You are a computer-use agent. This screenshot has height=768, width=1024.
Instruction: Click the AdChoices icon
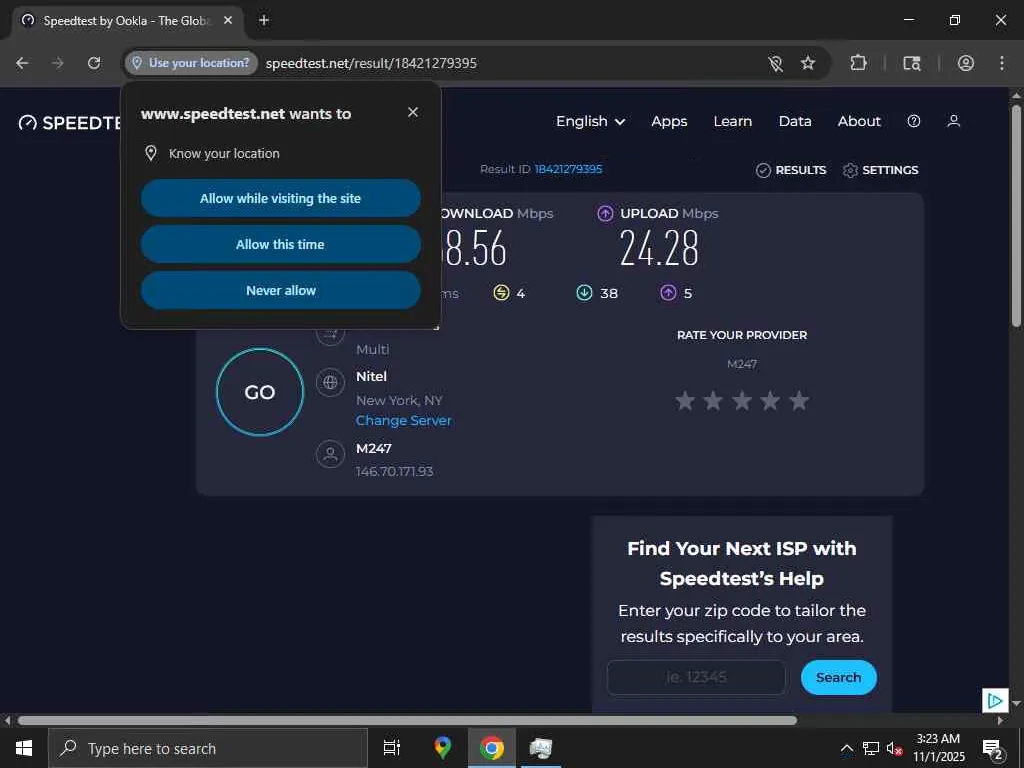995,701
